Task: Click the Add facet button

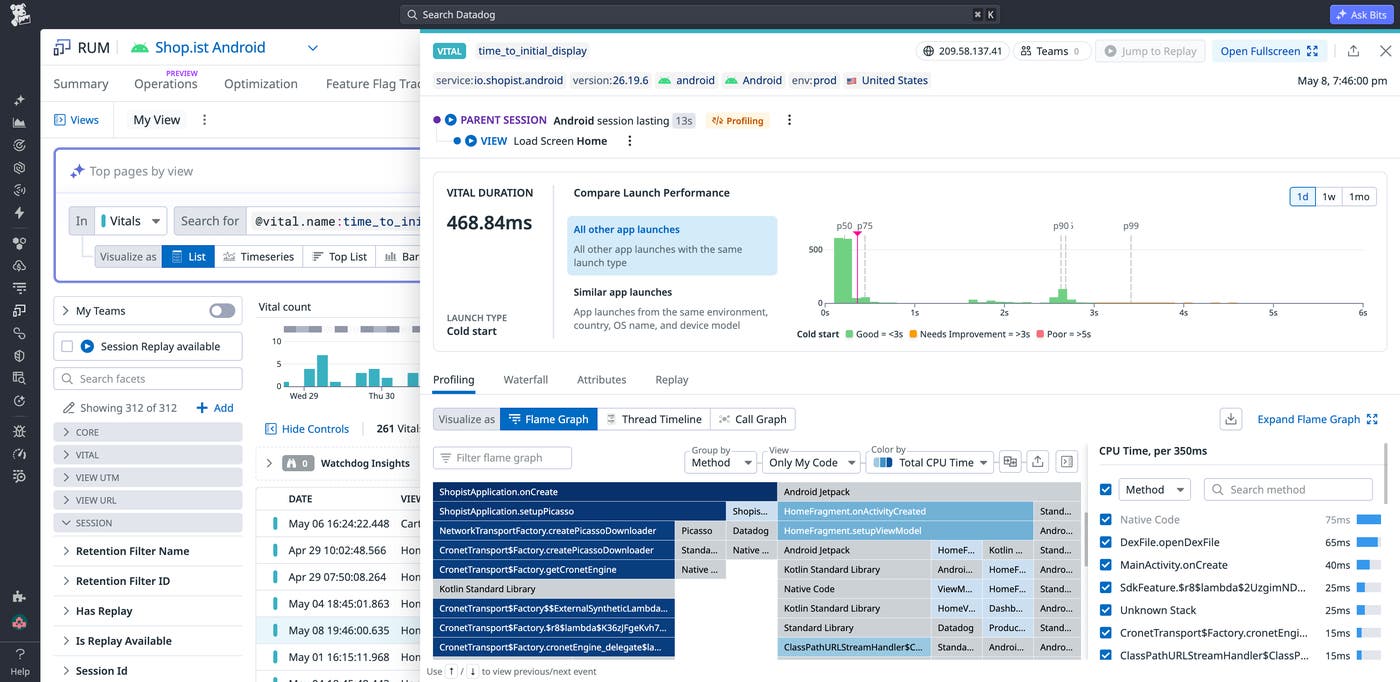Action: (x=215, y=408)
